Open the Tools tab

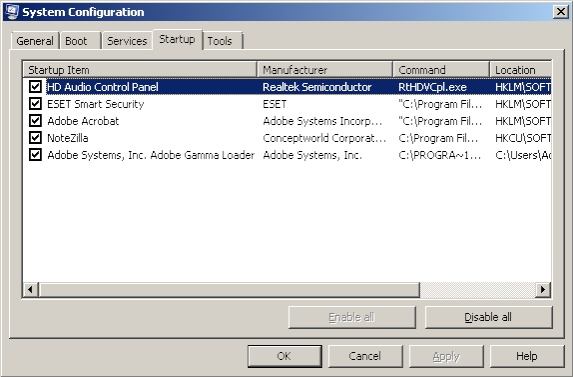point(223,41)
